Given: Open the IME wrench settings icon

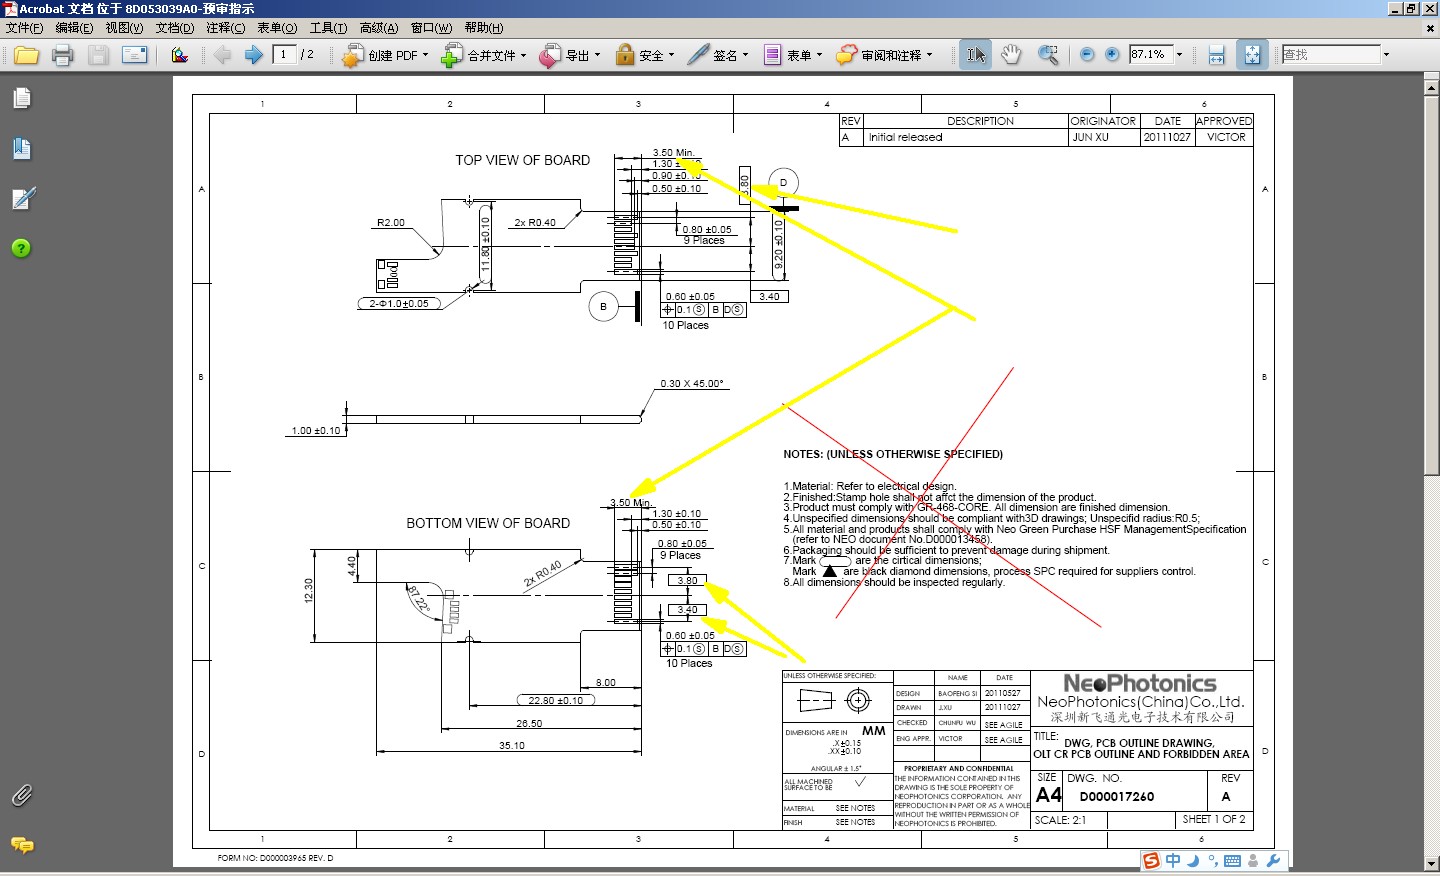Looking at the screenshot, I should [1273, 861].
